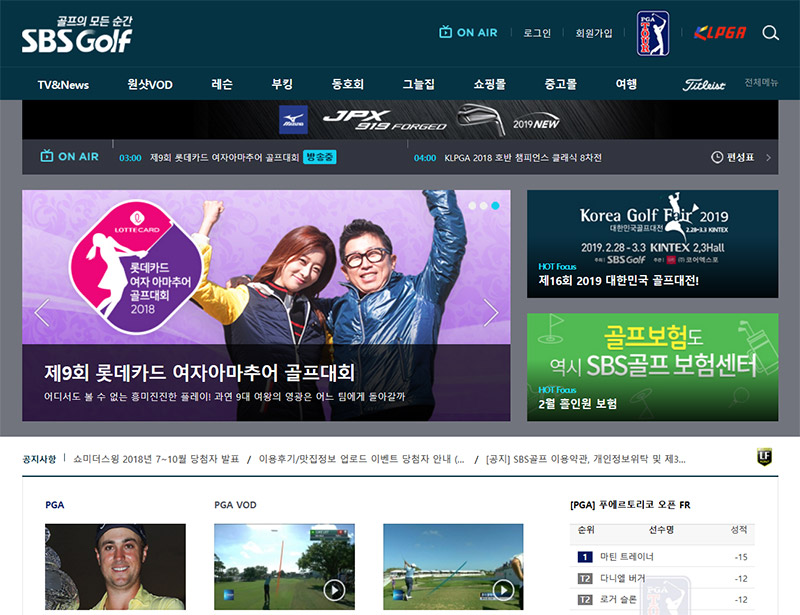This screenshot has height=615, width=800.
Task: Open the Korea Golf Fair 2019 banner
Action: point(653,244)
